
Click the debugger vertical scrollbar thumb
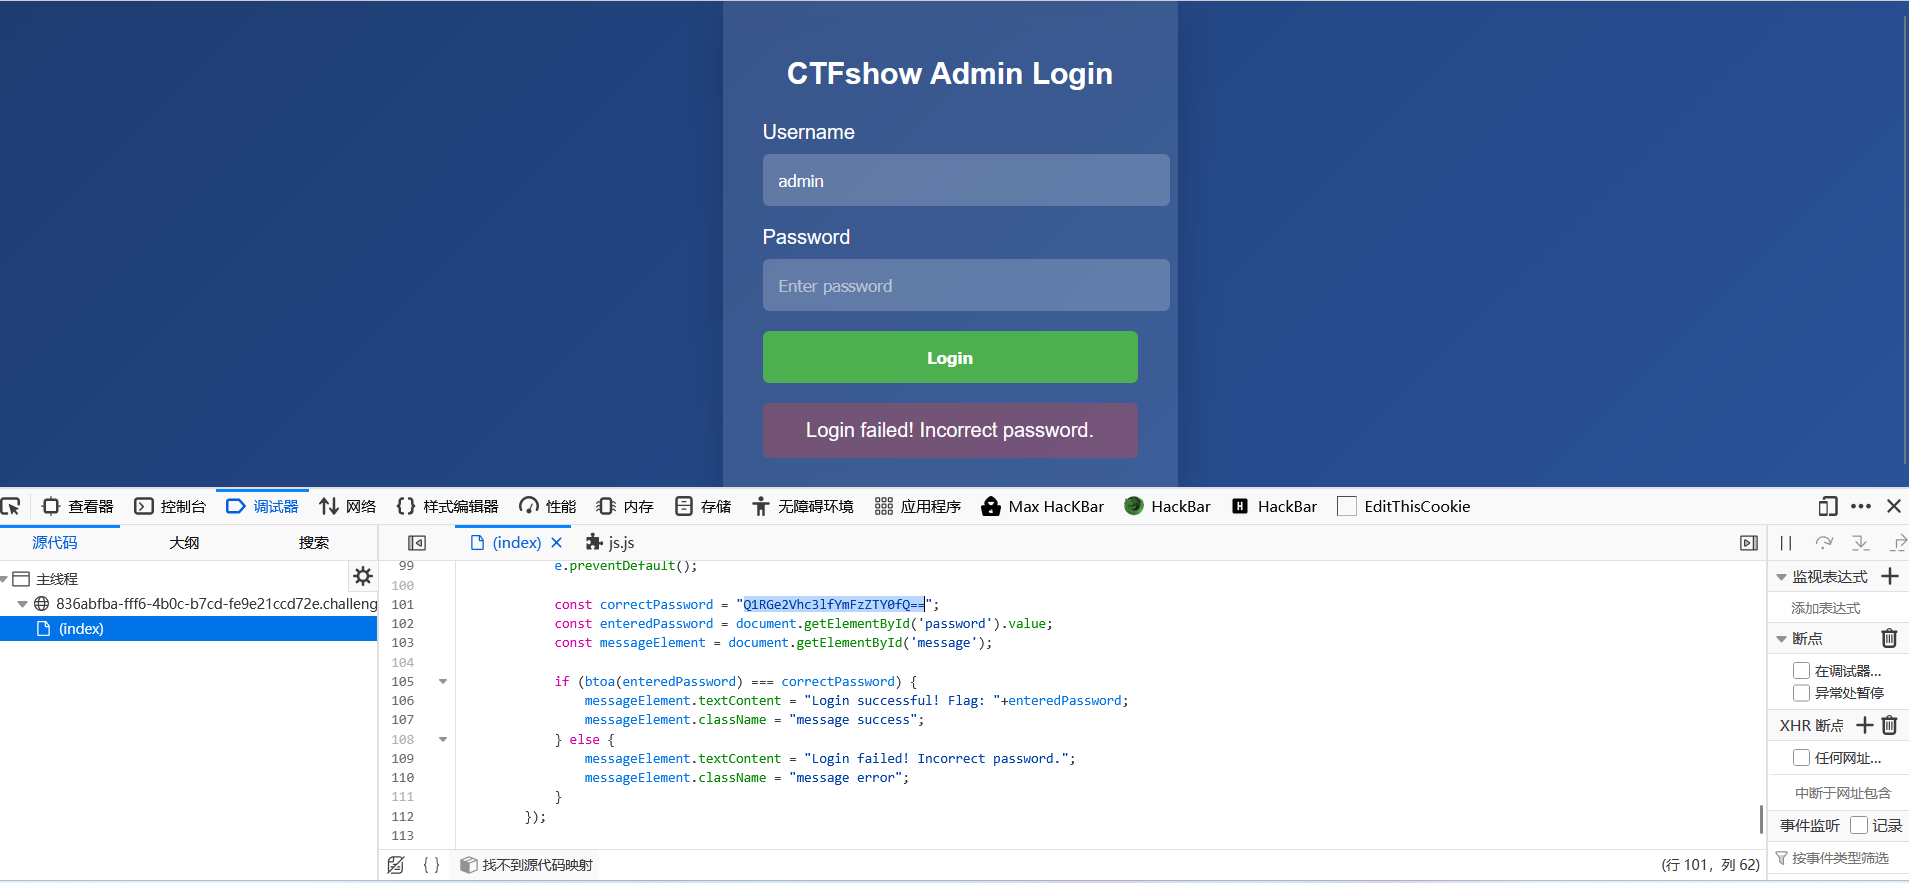pos(1761,819)
